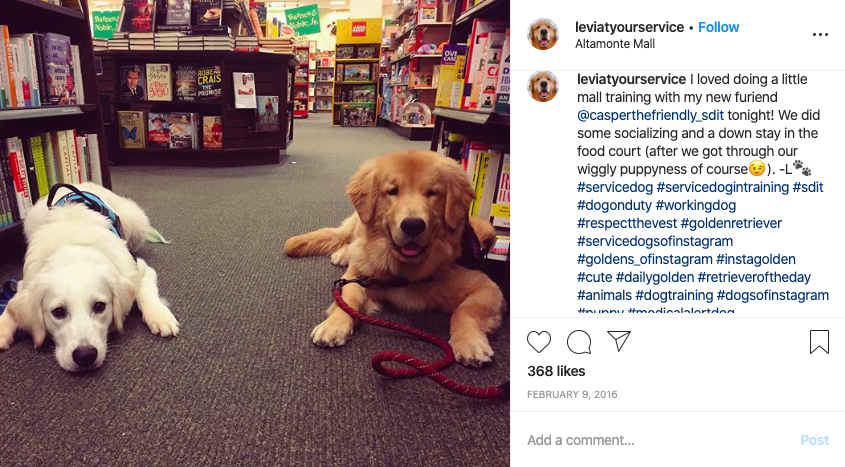Open the Altamonte Mall location link
The width and height of the screenshot is (845, 467).
click(615, 44)
